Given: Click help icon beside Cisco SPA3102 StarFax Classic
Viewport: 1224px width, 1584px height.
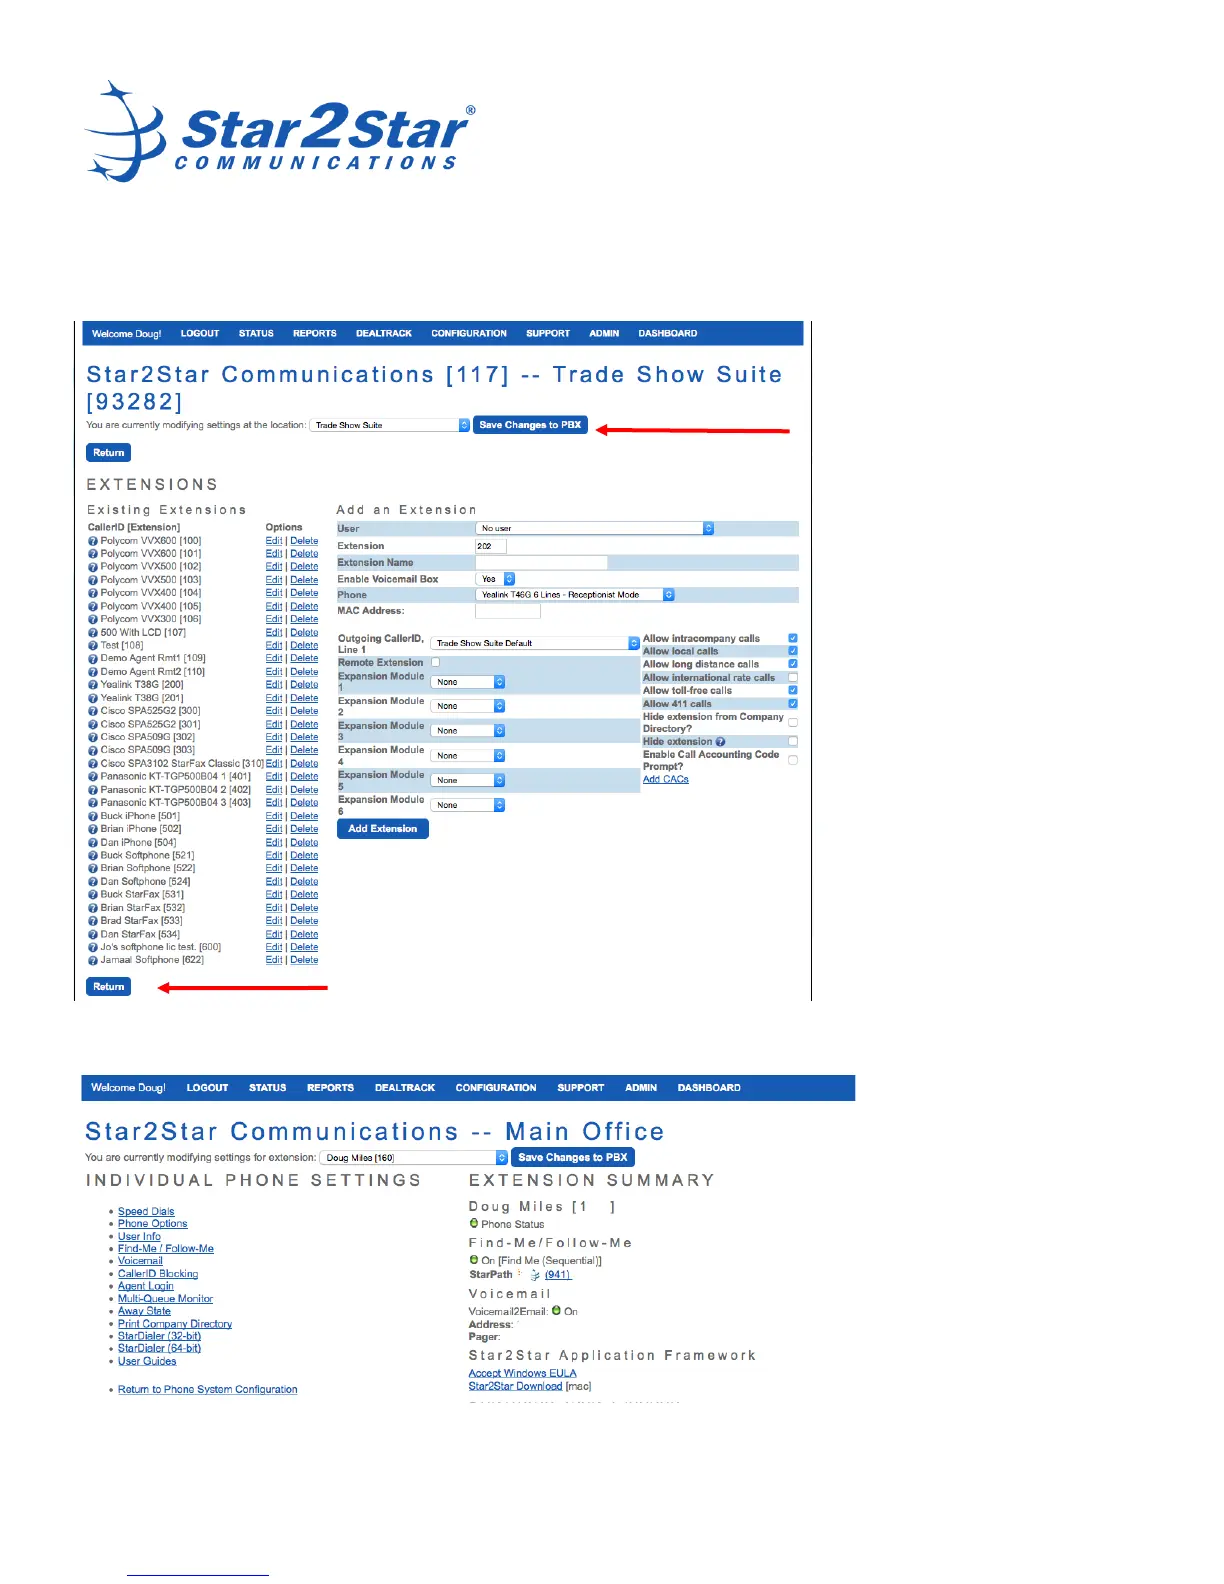Looking at the screenshot, I should coord(93,764).
